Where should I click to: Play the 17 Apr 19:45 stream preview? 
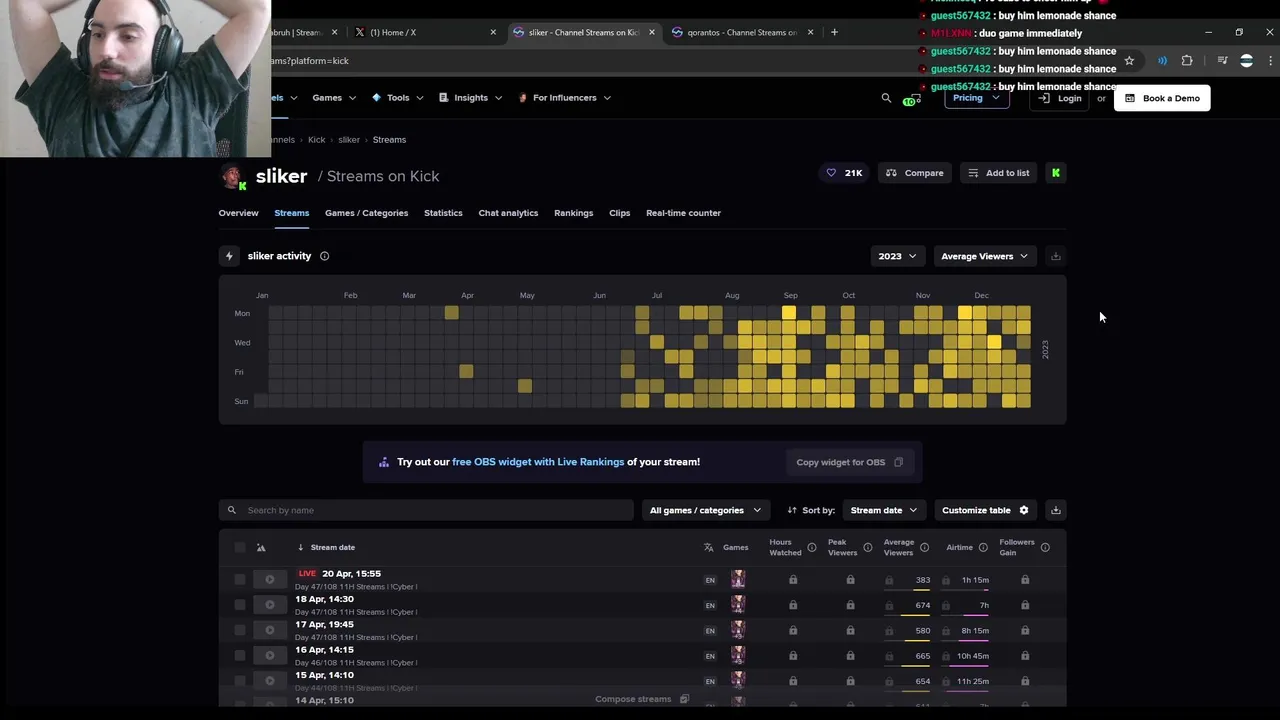(270, 630)
